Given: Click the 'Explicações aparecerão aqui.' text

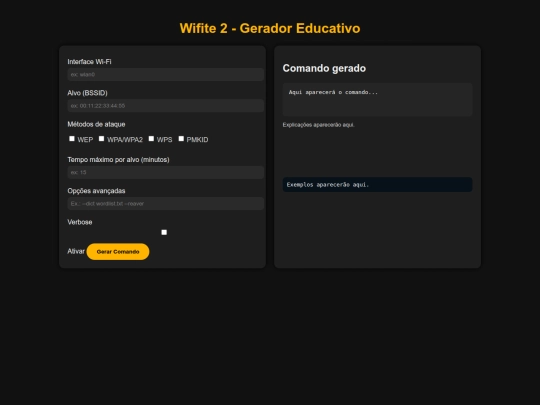Looking at the screenshot, I should tap(319, 125).
